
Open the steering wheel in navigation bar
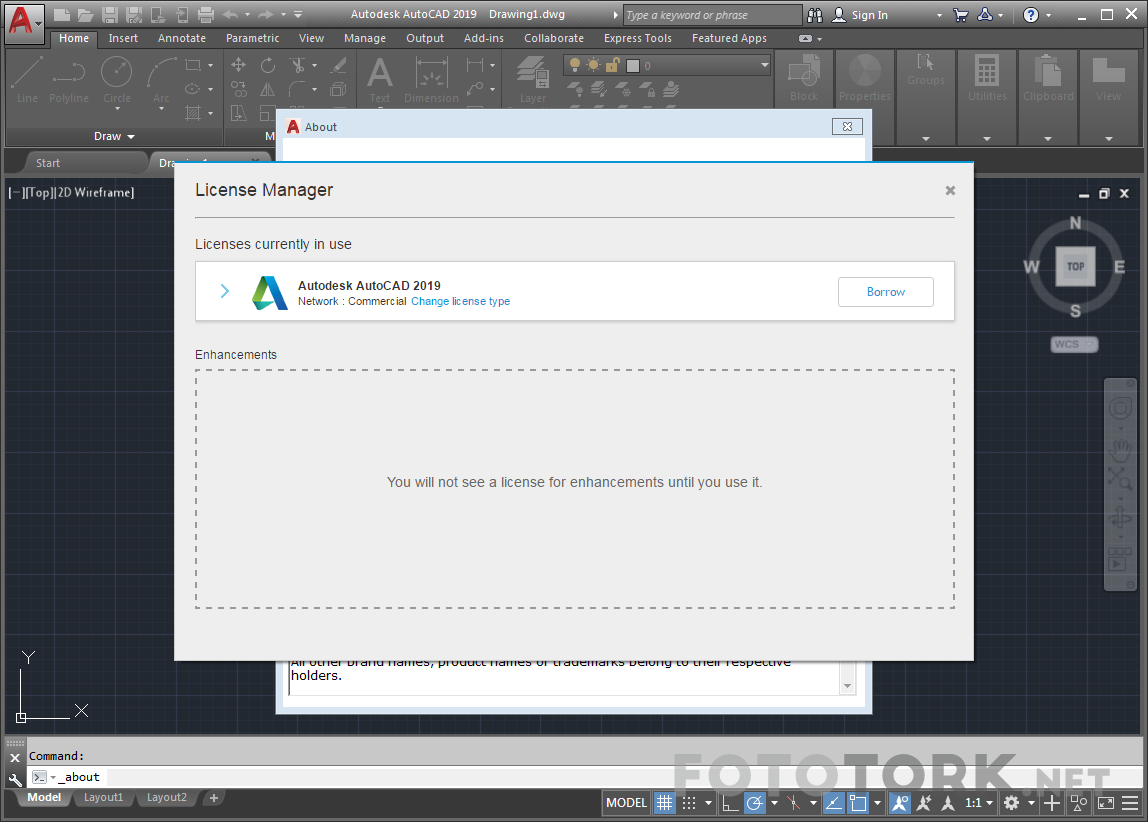pos(1120,408)
